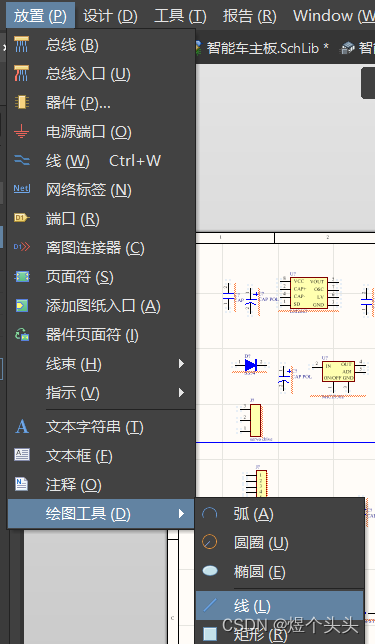
Task: Open the 放置 (P) menu
Action: [x=40, y=16]
